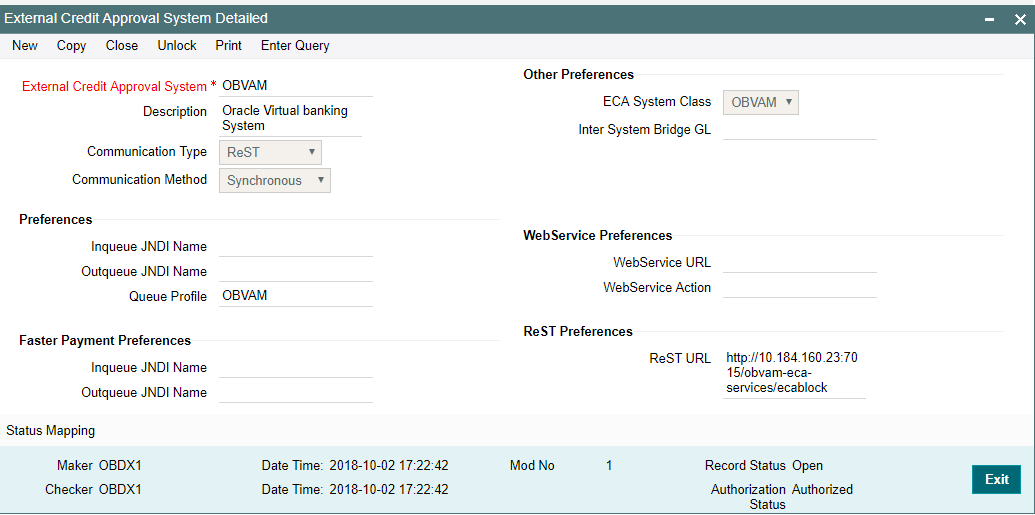
Task: Click the Checker value OBDX1
Action: (120, 490)
